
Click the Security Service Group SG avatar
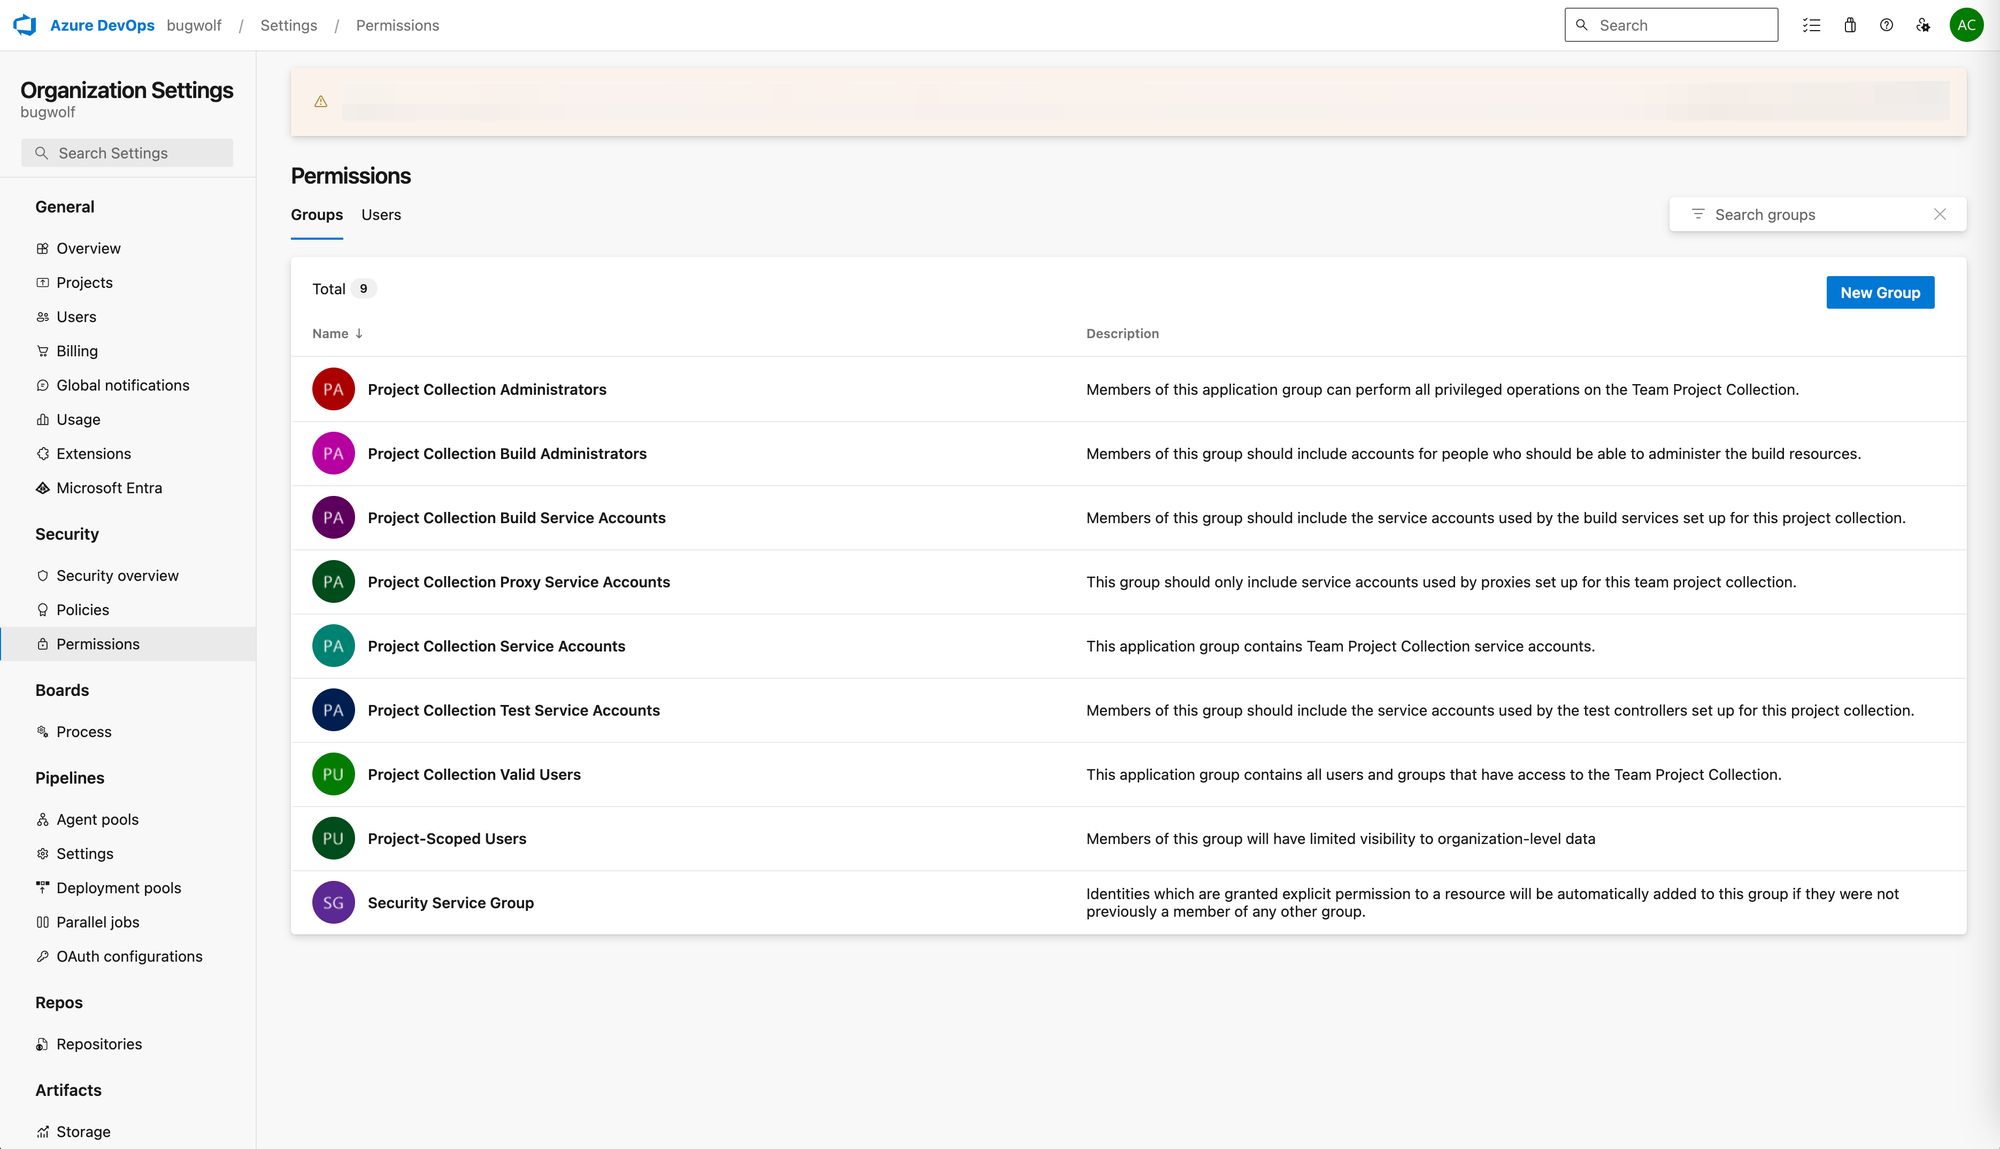coord(333,903)
